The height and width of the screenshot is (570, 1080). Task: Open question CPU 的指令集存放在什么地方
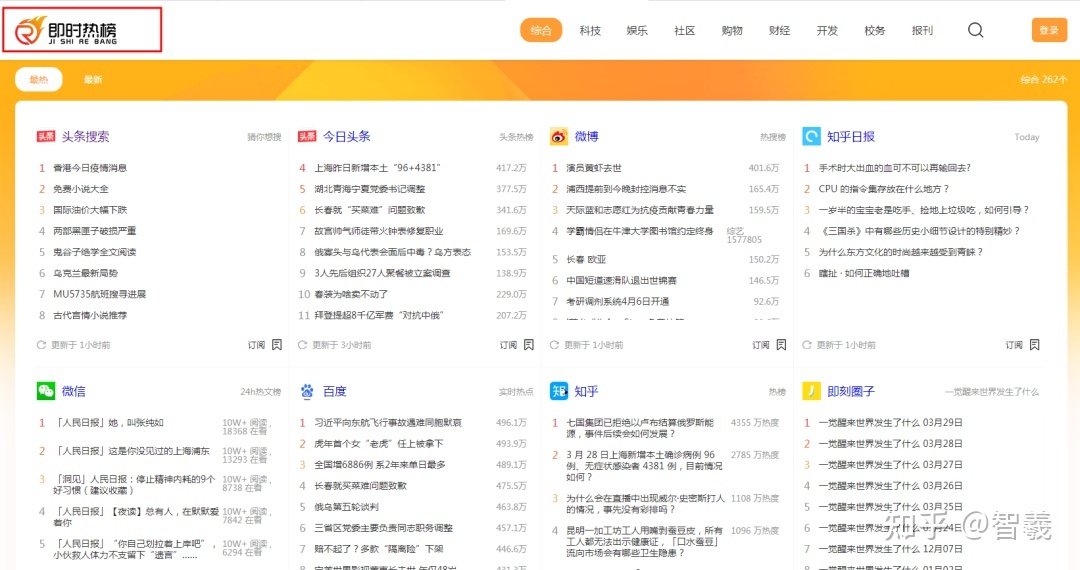click(884, 189)
